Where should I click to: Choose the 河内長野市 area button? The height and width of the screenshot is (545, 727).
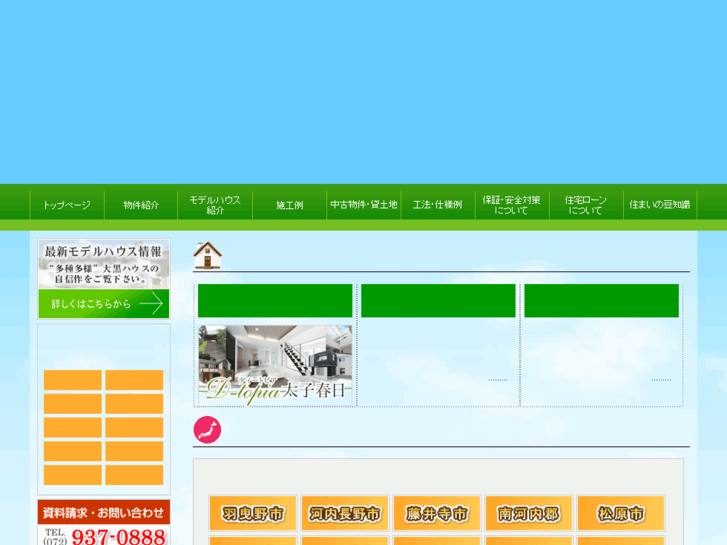click(x=344, y=513)
